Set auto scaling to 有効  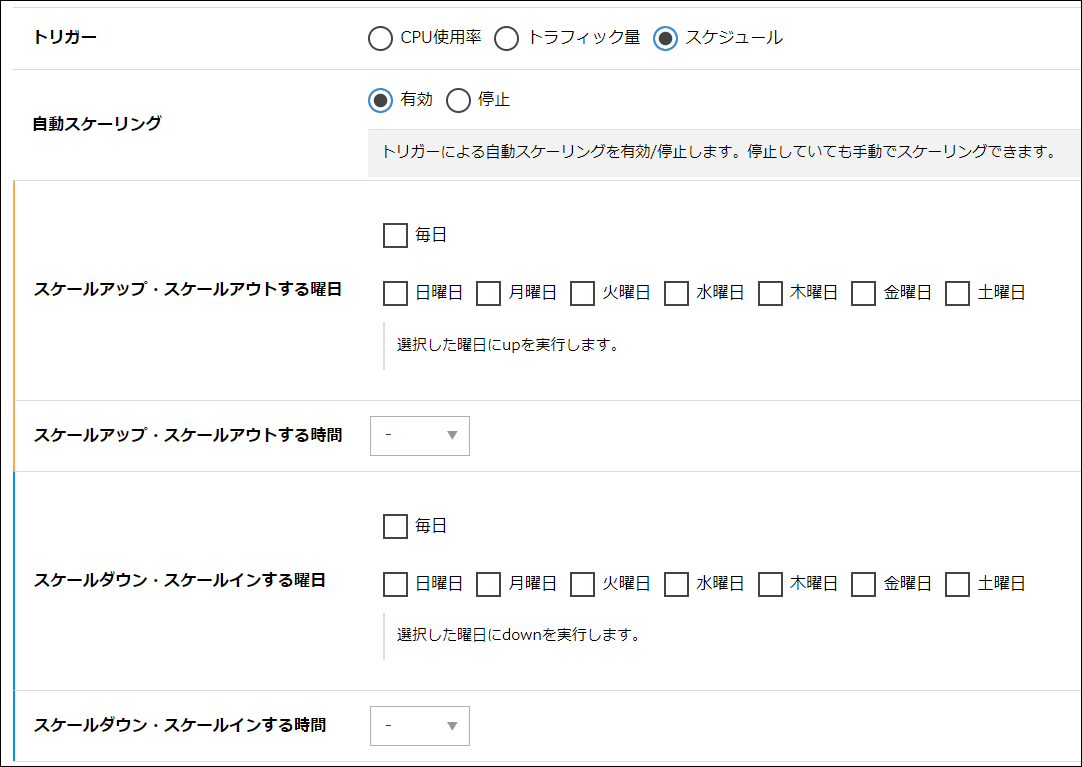coord(380,100)
